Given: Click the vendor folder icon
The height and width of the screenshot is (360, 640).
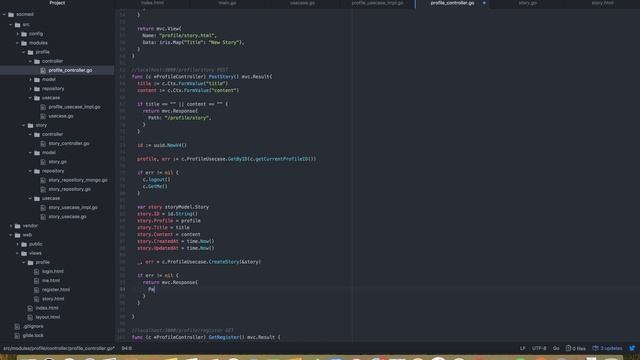Looking at the screenshot, I should [x=18, y=226].
